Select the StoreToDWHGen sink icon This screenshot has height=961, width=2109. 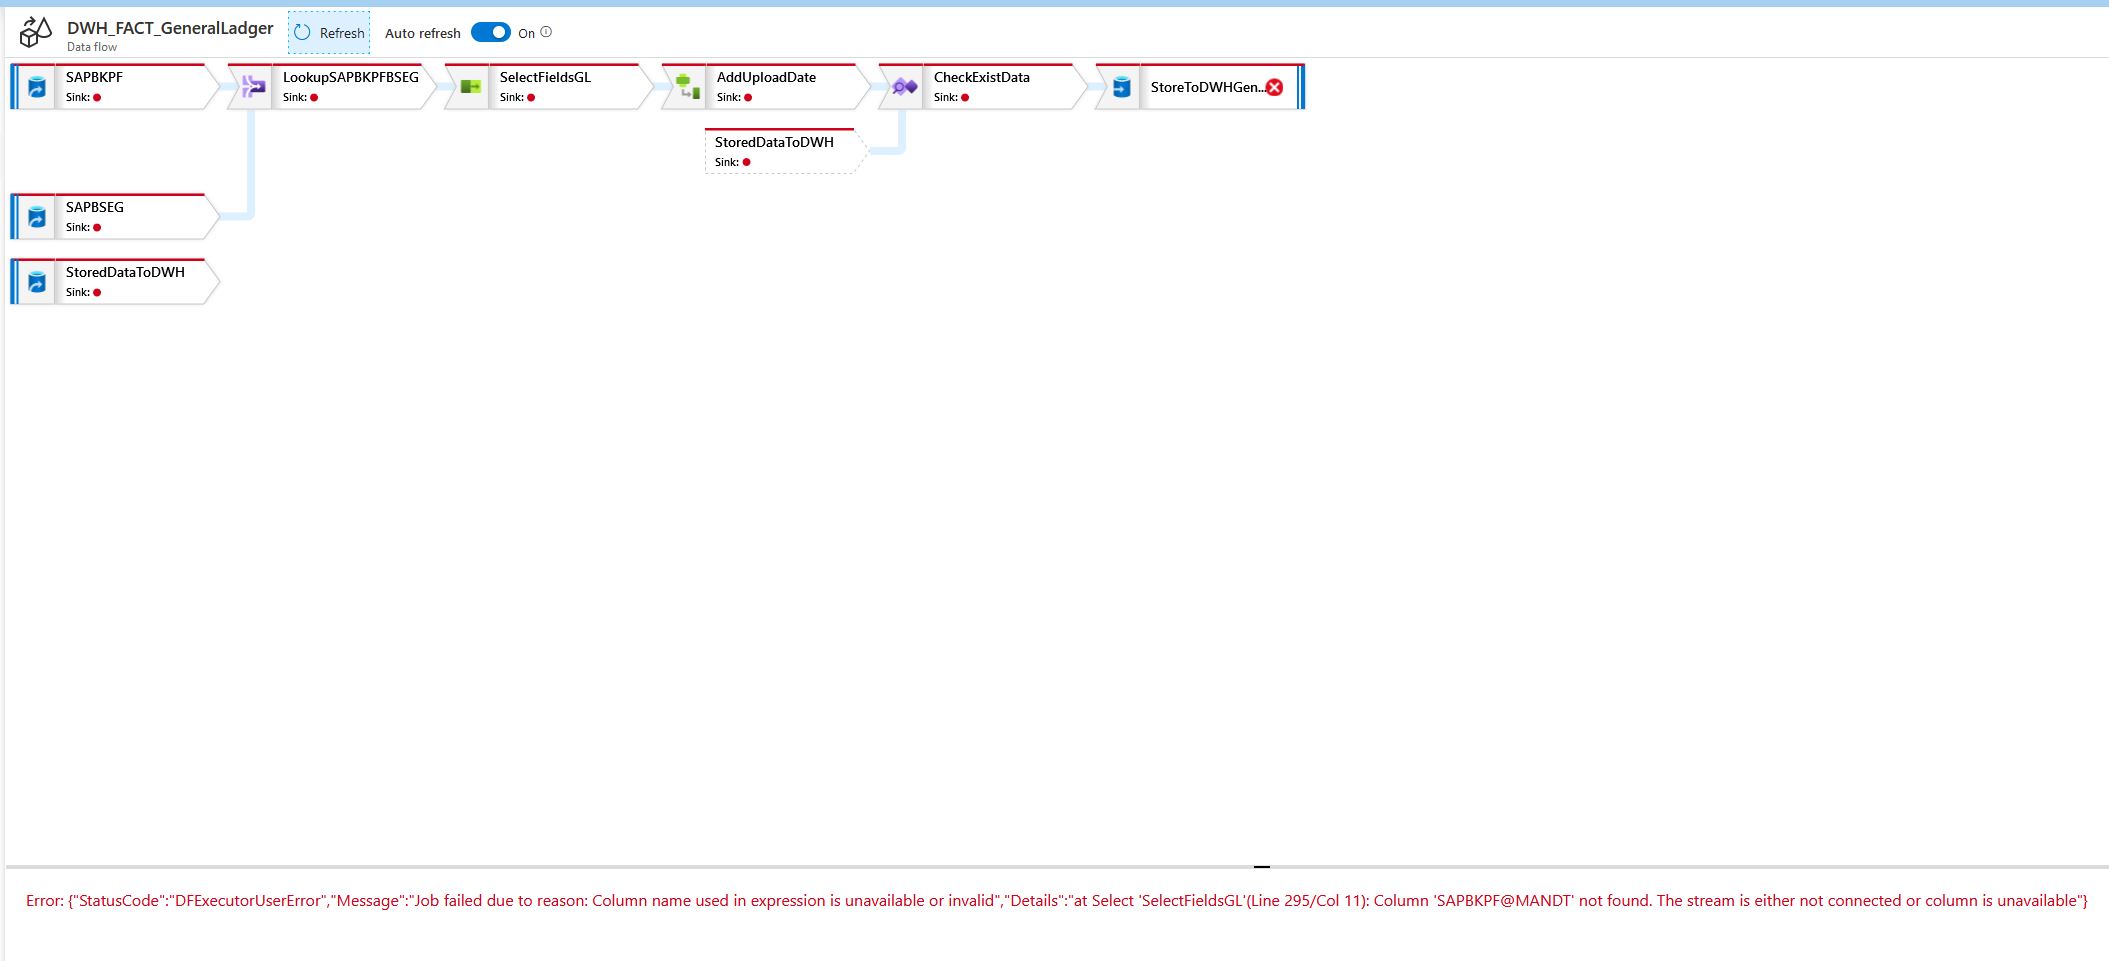pos(1122,87)
